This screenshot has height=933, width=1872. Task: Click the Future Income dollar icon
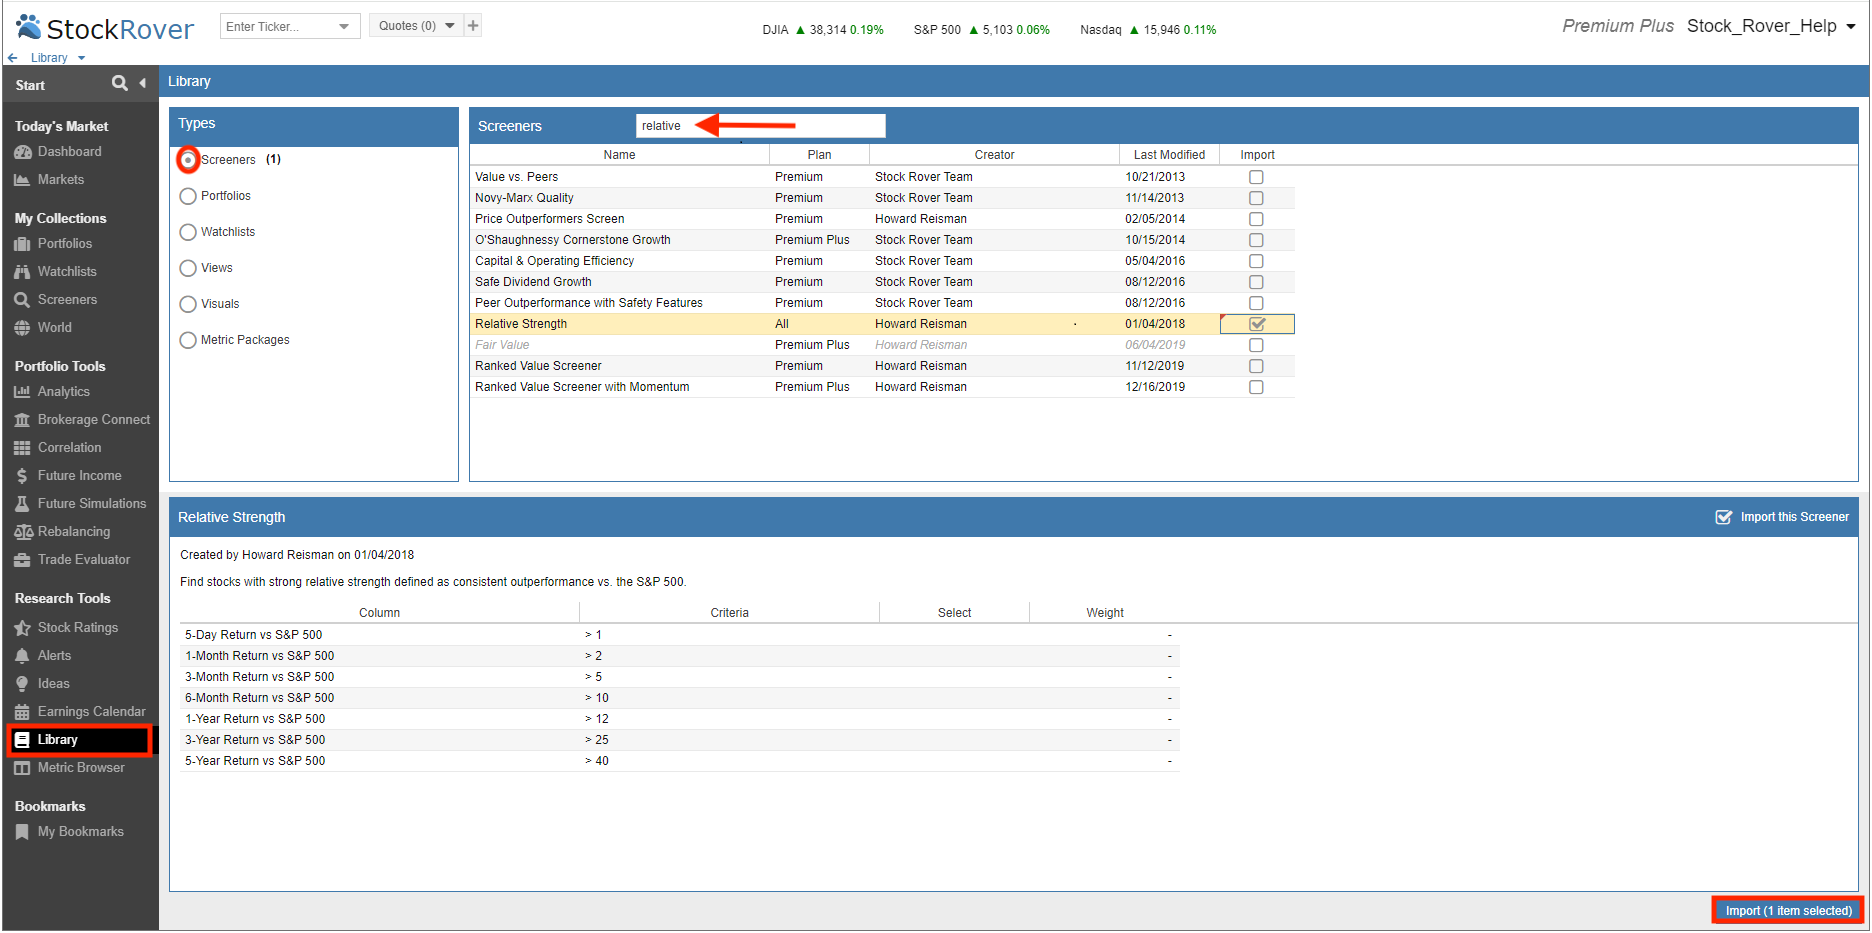point(23,476)
